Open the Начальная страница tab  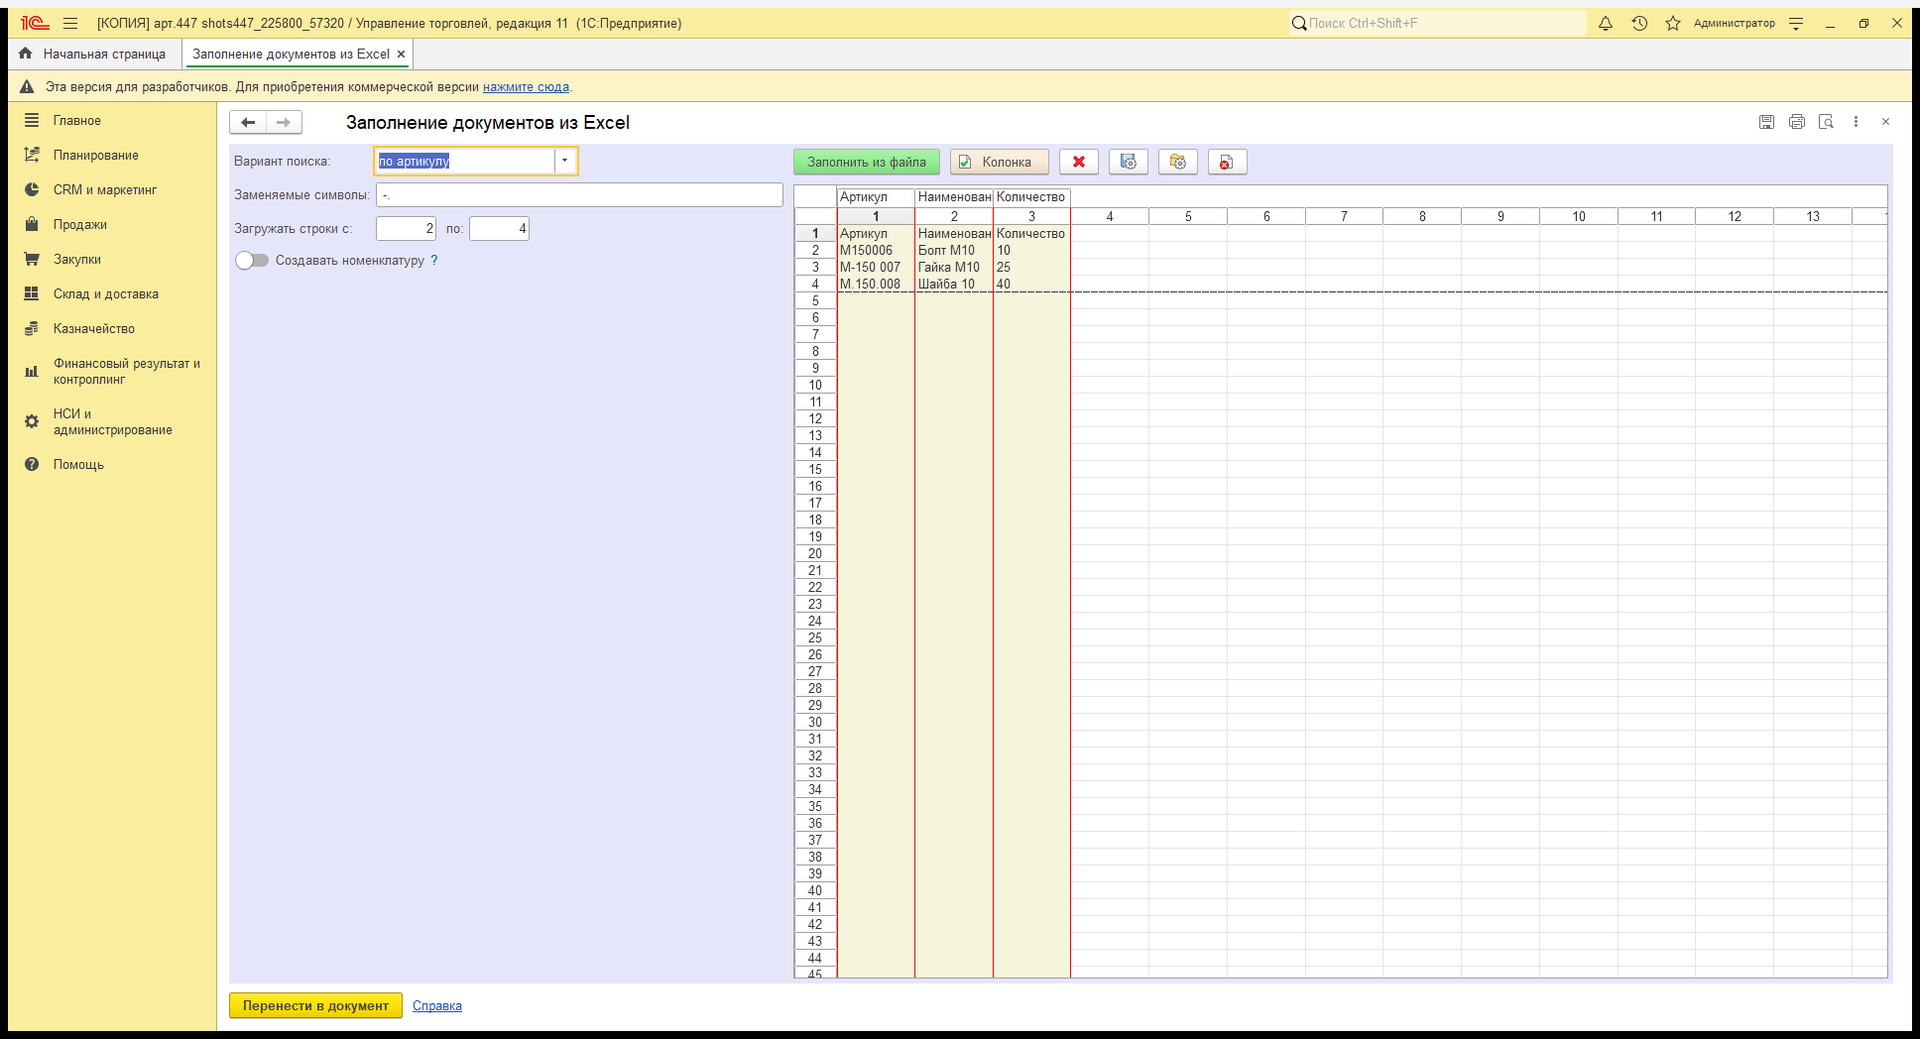95,54
